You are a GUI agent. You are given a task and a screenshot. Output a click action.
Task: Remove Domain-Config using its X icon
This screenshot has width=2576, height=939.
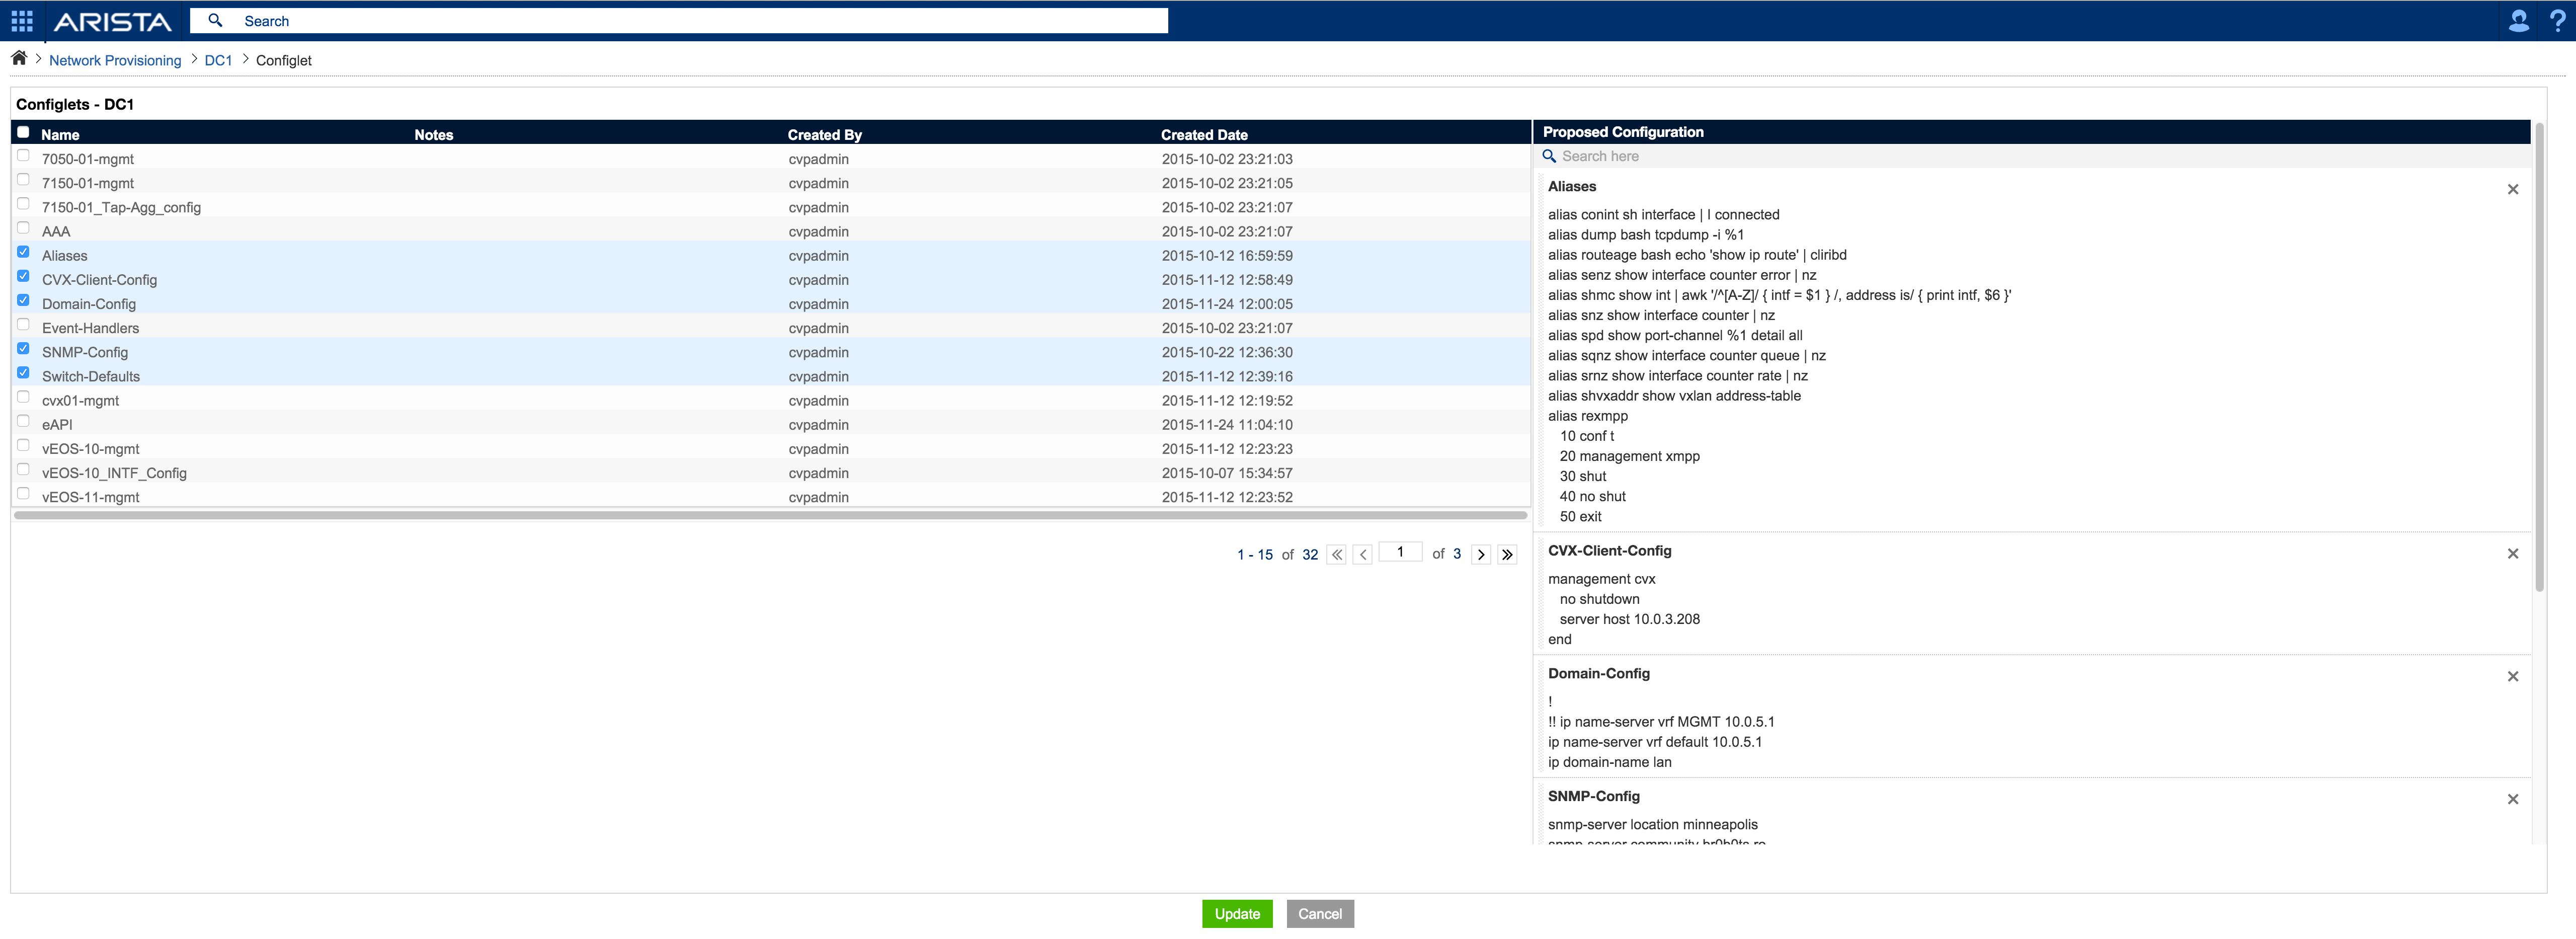(x=2512, y=677)
